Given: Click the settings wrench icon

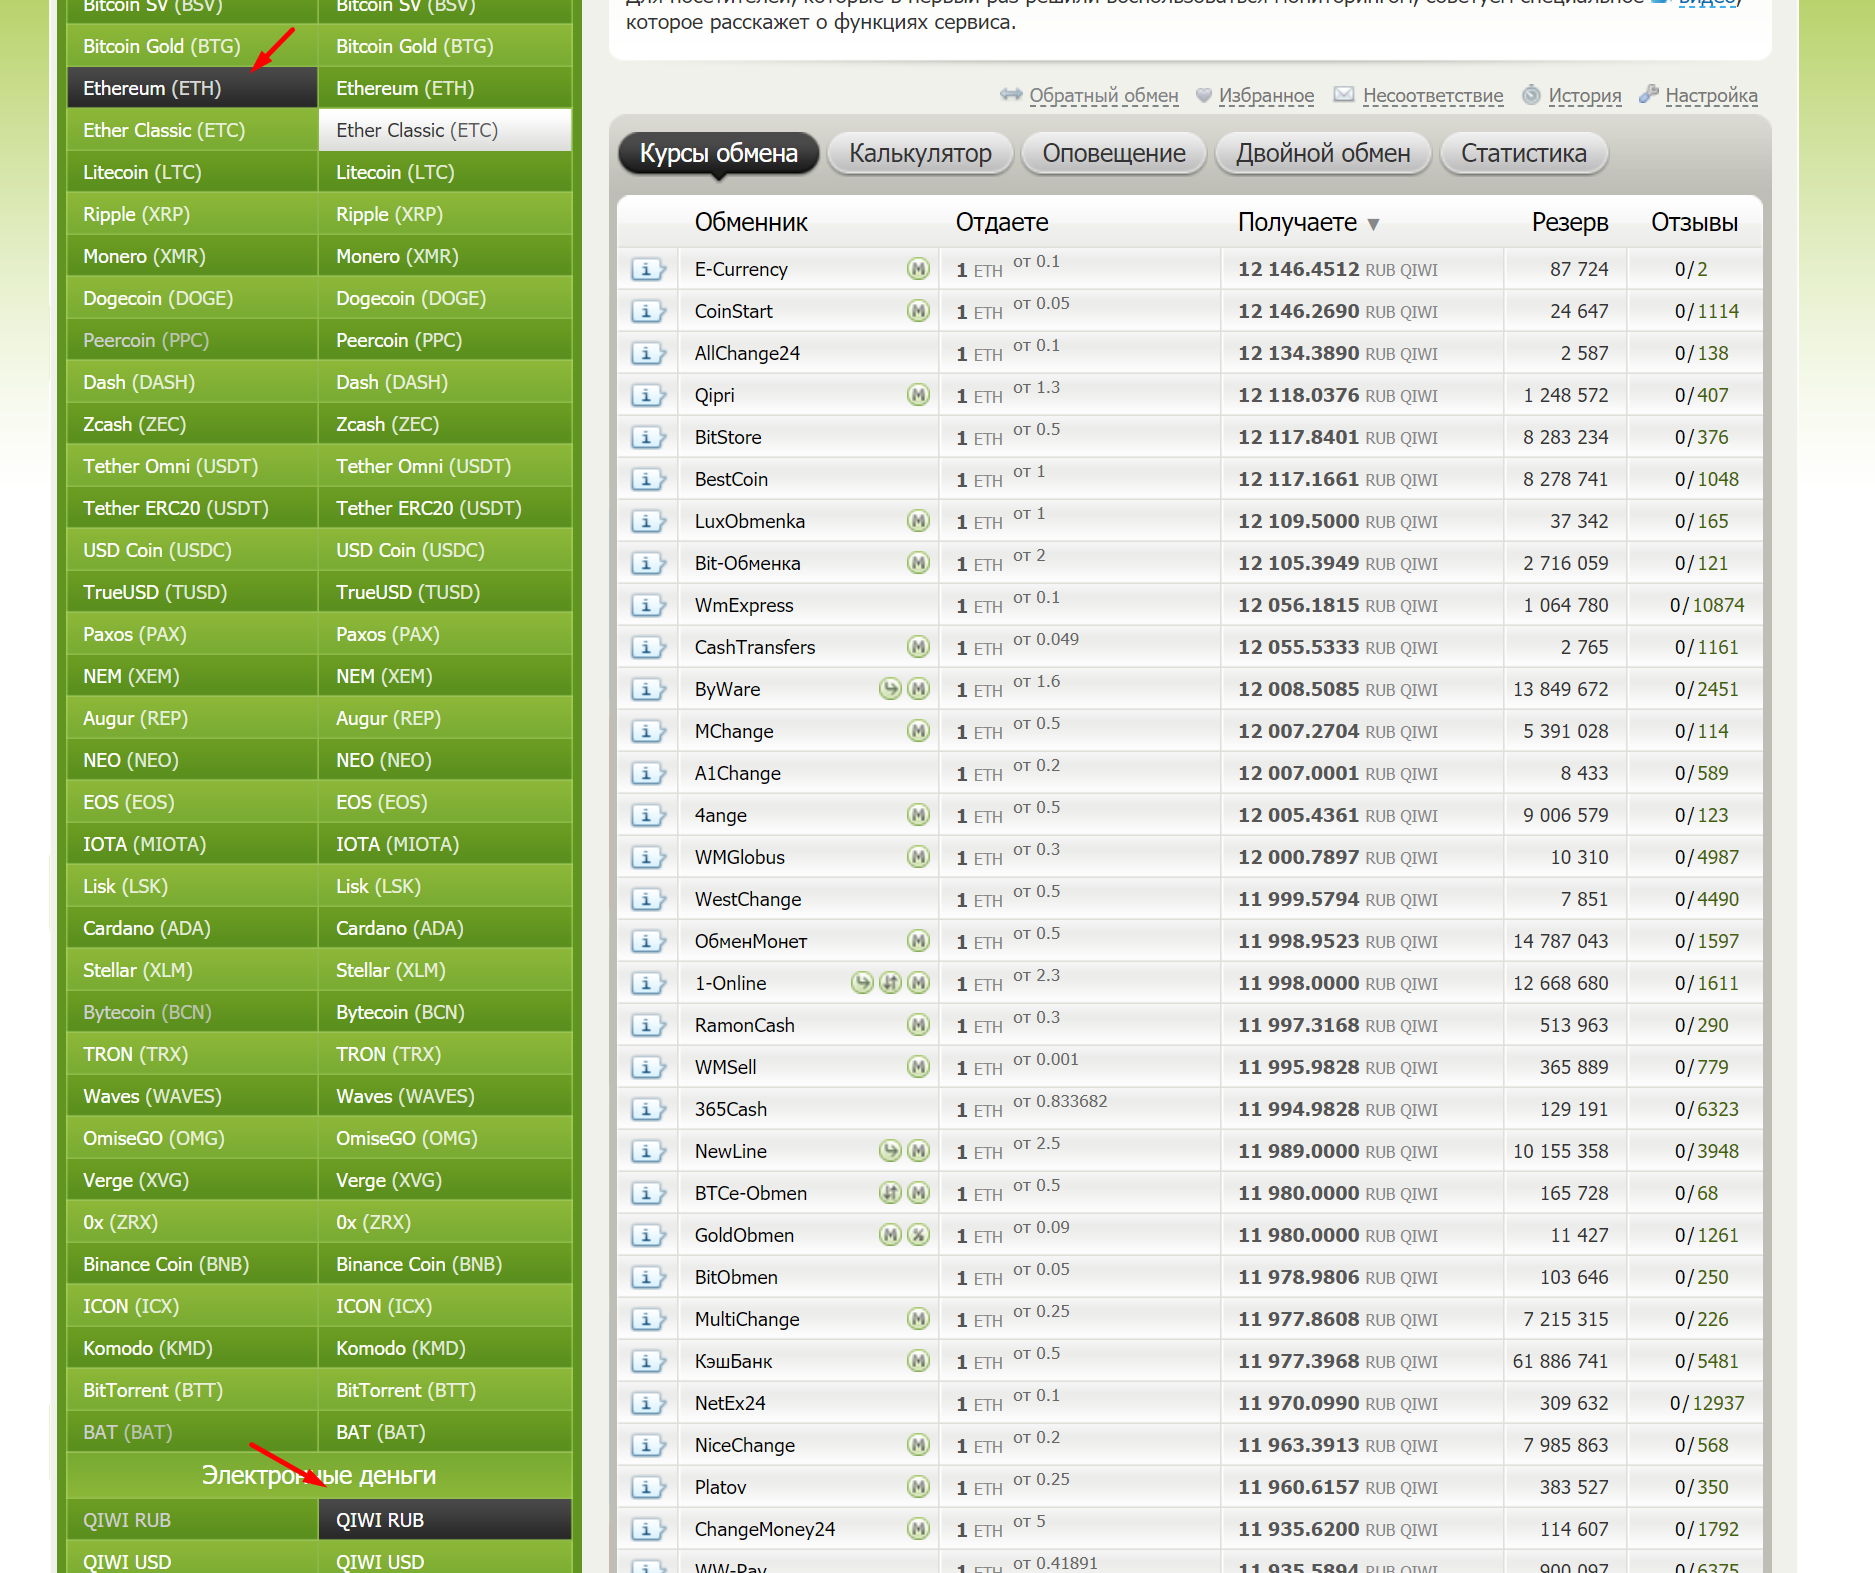Looking at the screenshot, I should click(x=1649, y=94).
